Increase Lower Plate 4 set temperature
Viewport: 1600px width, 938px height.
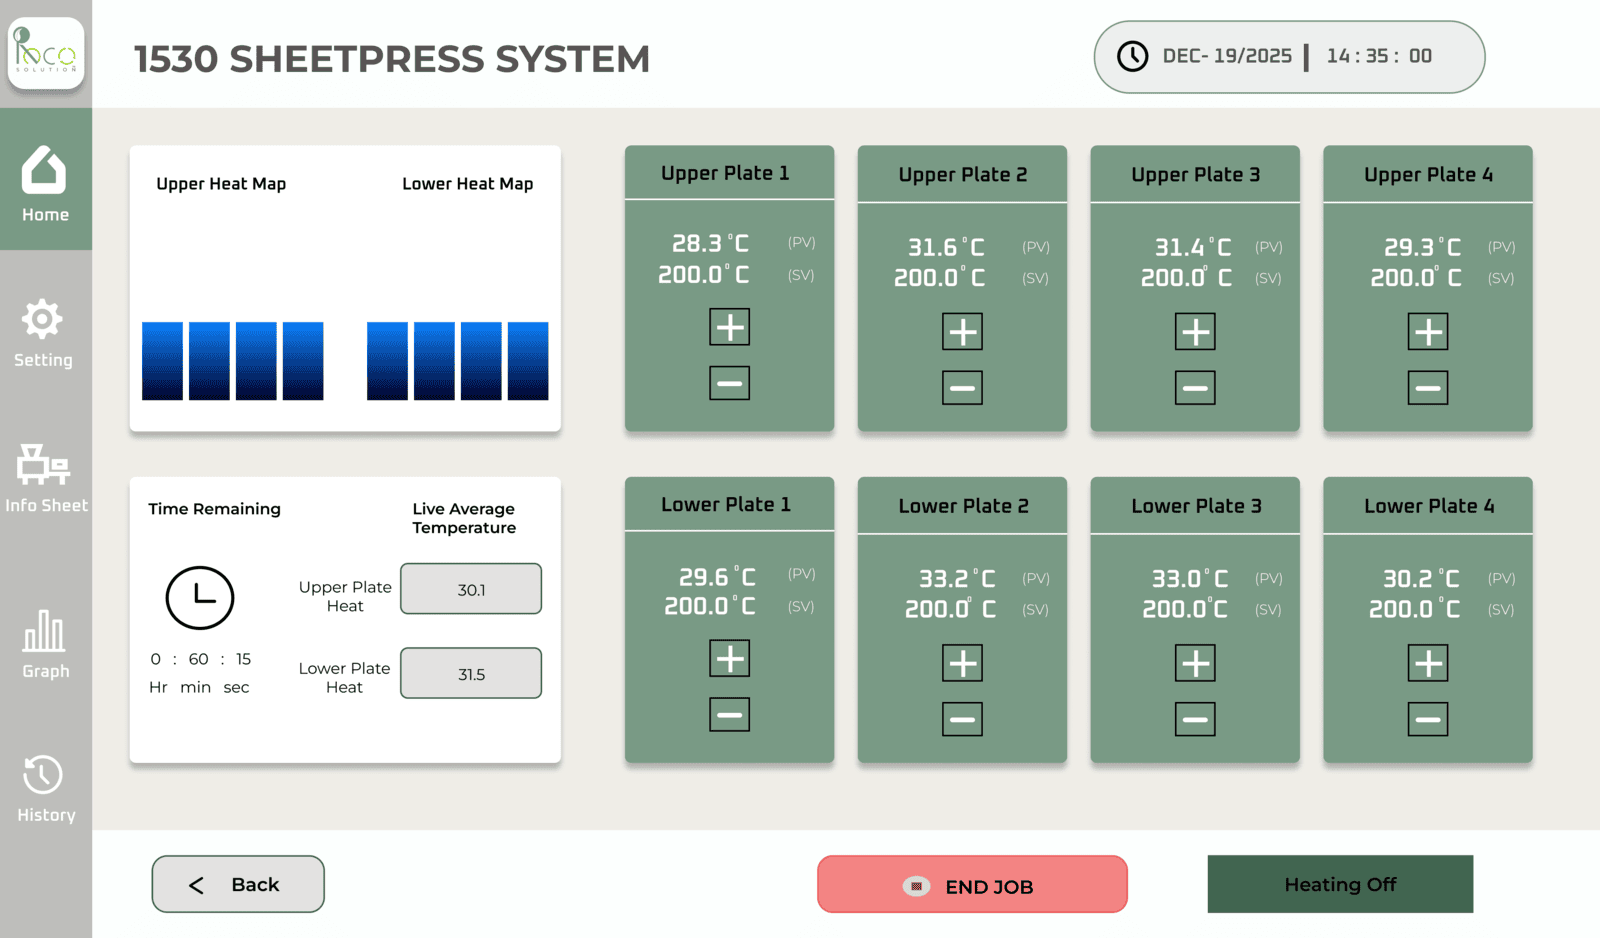click(x=1427, y=663)
